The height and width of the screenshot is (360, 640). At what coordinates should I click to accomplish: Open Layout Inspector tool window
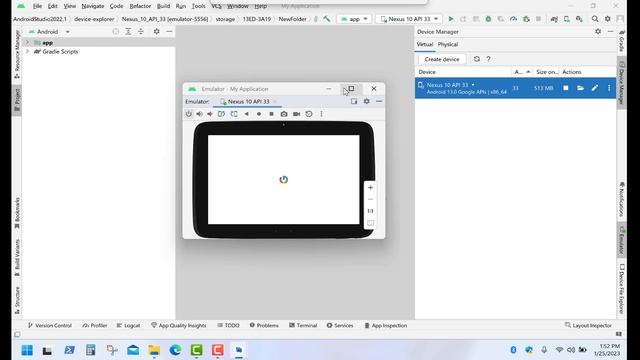[x=588, y=325]
